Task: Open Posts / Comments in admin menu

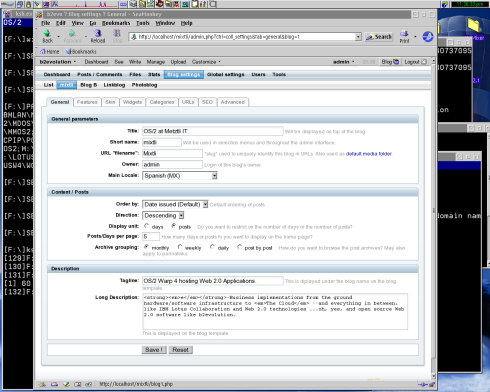Action: coord(100,74)
